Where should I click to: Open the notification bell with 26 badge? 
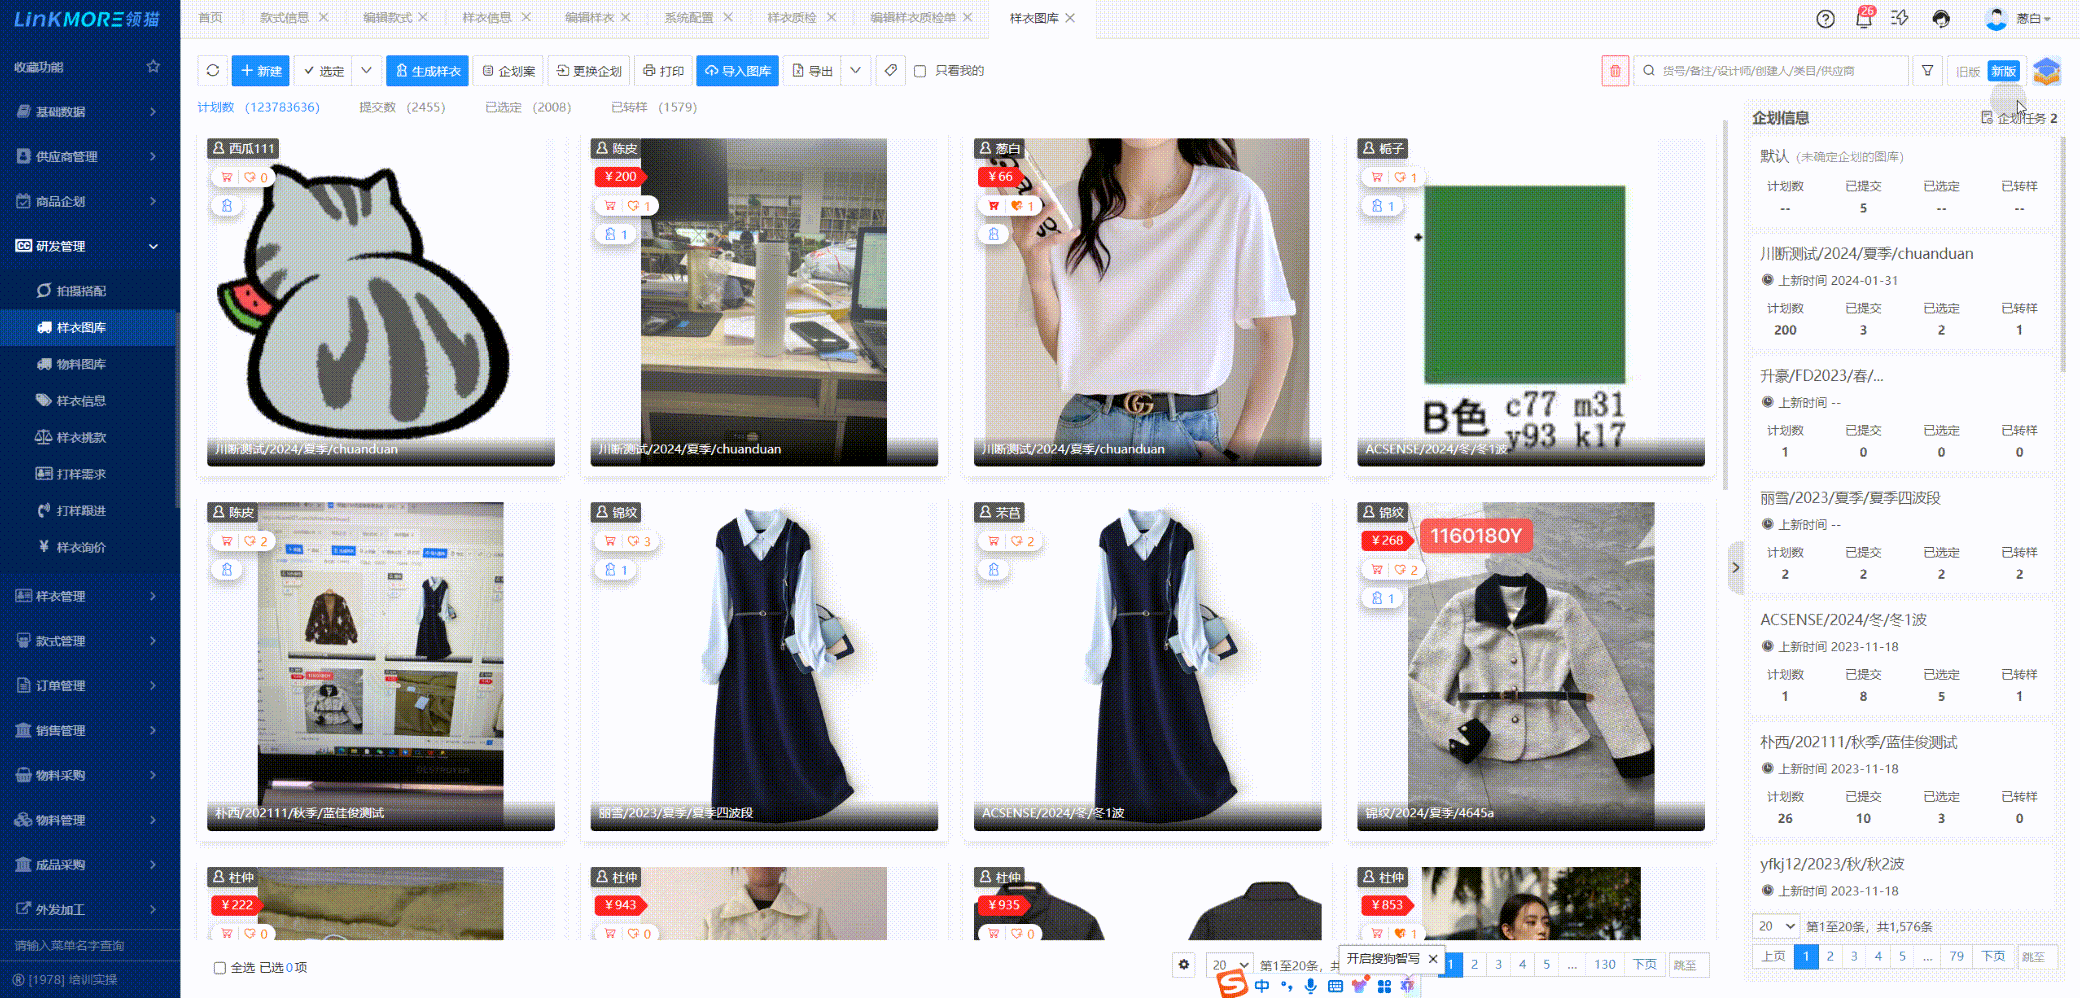coord(1863,19)
